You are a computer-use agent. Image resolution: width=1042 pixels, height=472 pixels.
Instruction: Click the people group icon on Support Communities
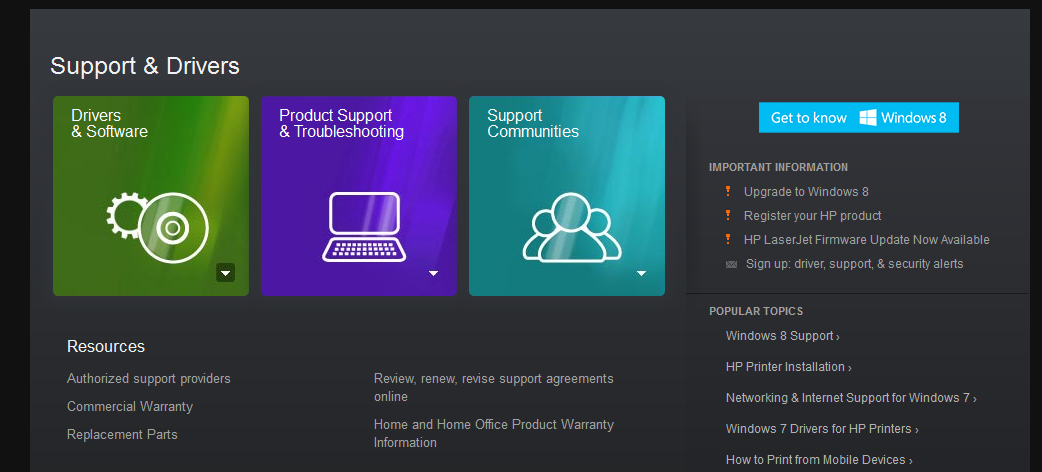click(x=572, y=227)
